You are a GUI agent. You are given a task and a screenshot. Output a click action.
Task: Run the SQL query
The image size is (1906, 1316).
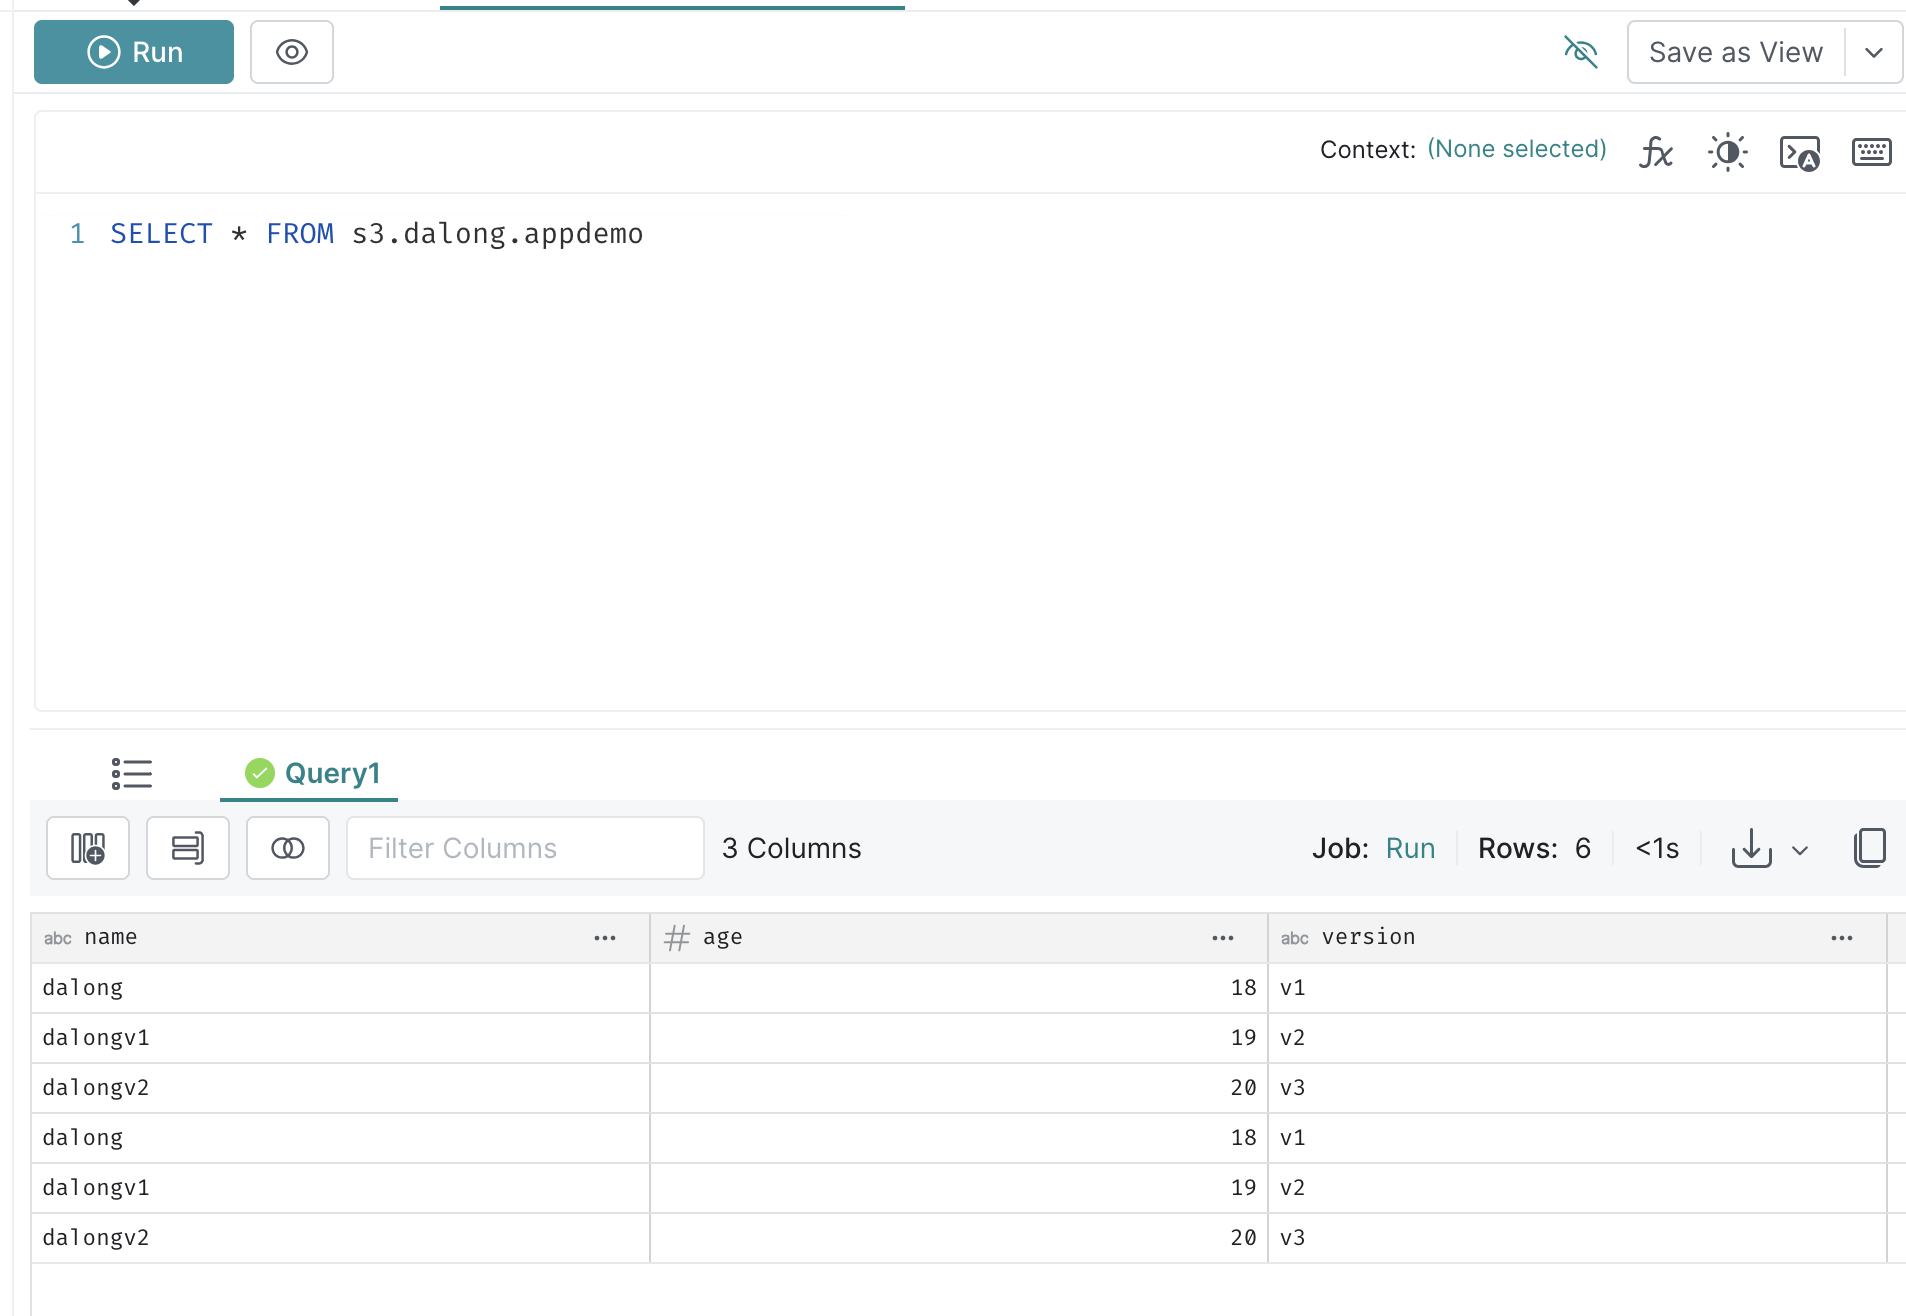(134, 52)
